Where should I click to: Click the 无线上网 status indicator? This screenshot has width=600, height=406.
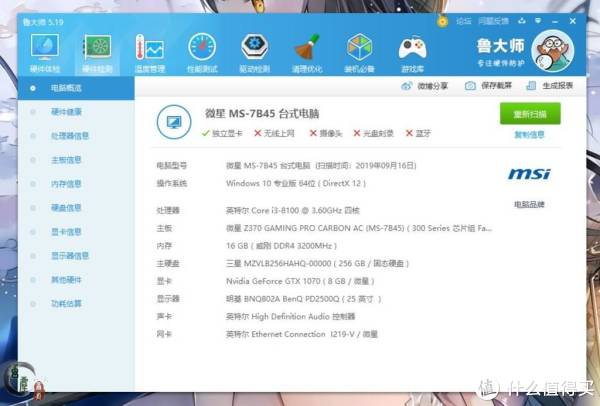tap(274, 133)
